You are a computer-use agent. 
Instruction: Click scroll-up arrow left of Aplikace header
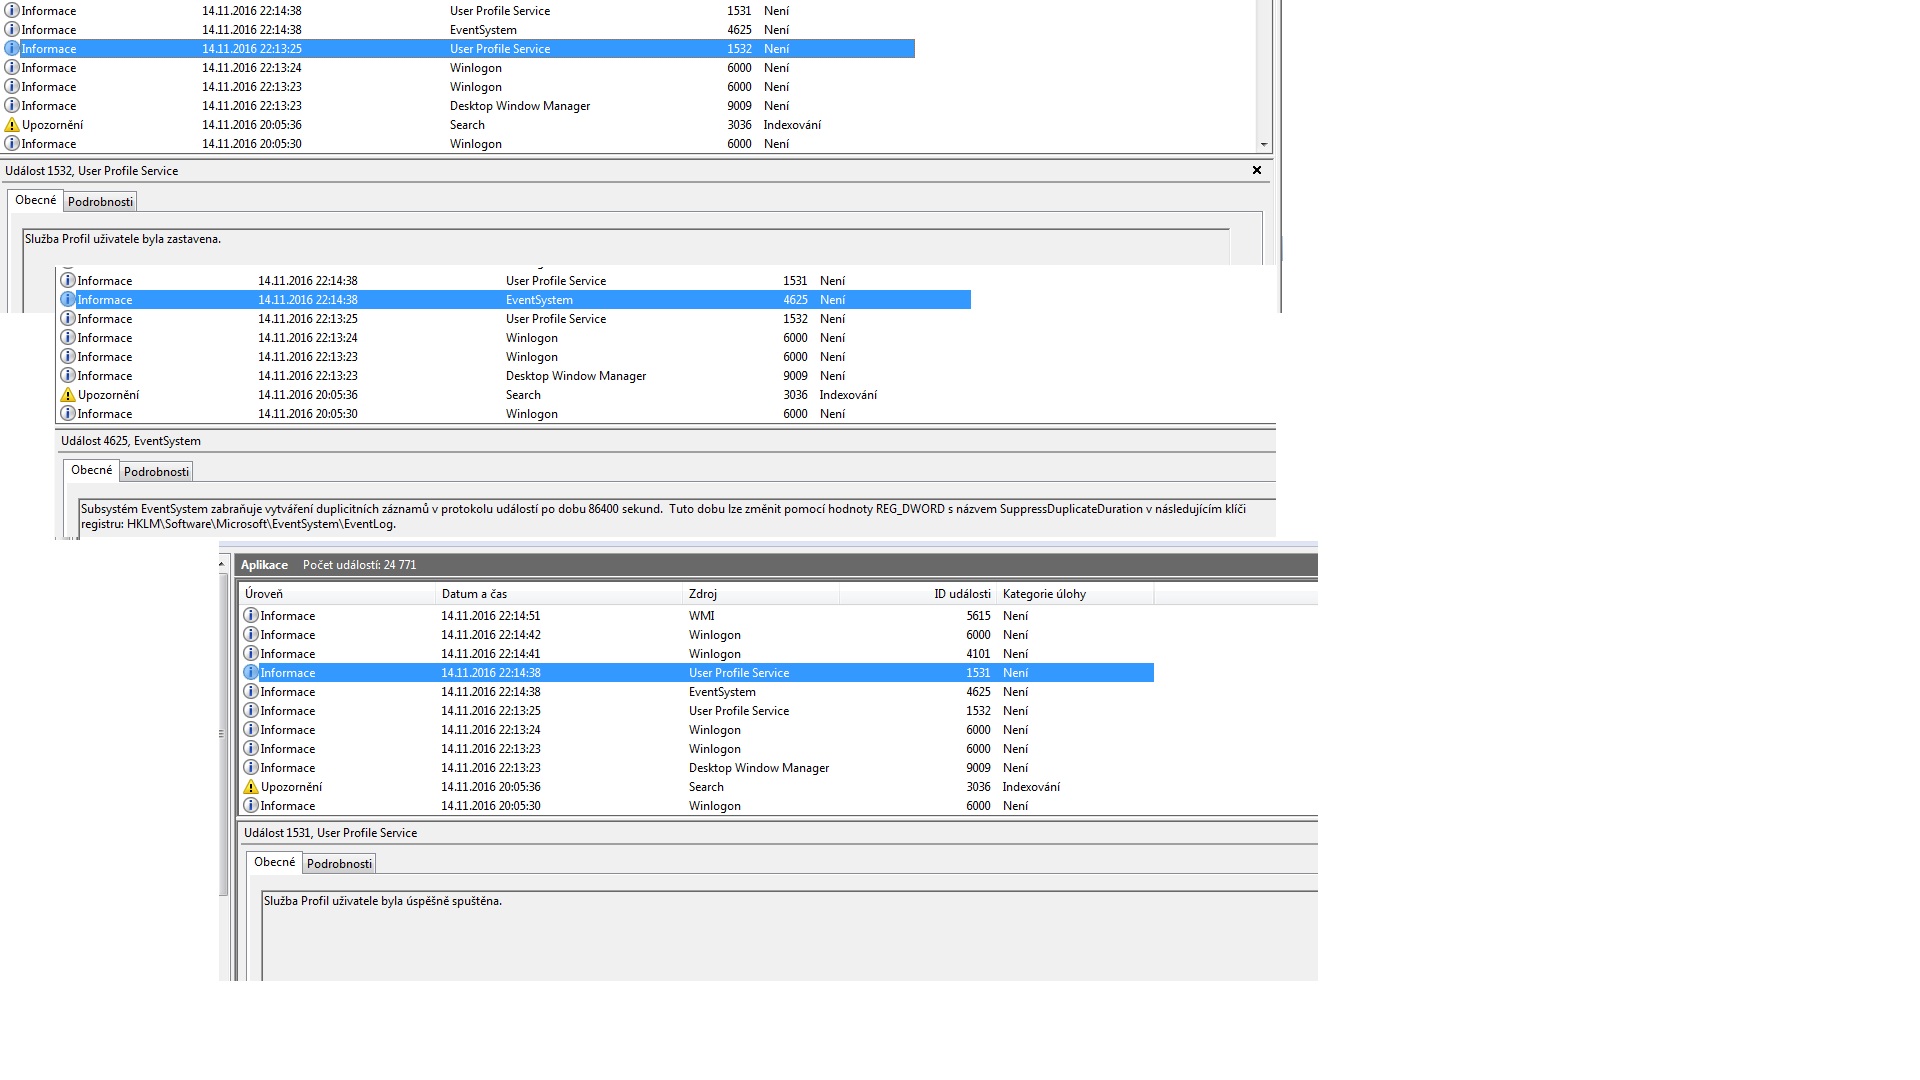tap(222, 565)
